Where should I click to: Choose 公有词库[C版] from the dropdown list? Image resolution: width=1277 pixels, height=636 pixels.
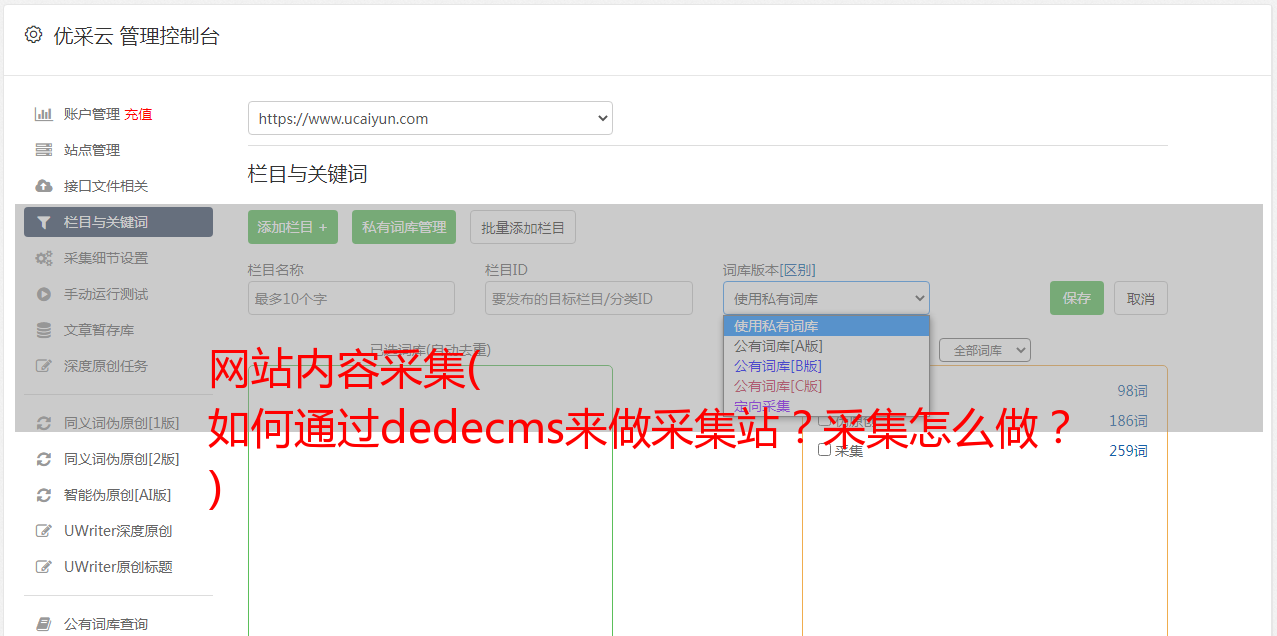[826, 386]
